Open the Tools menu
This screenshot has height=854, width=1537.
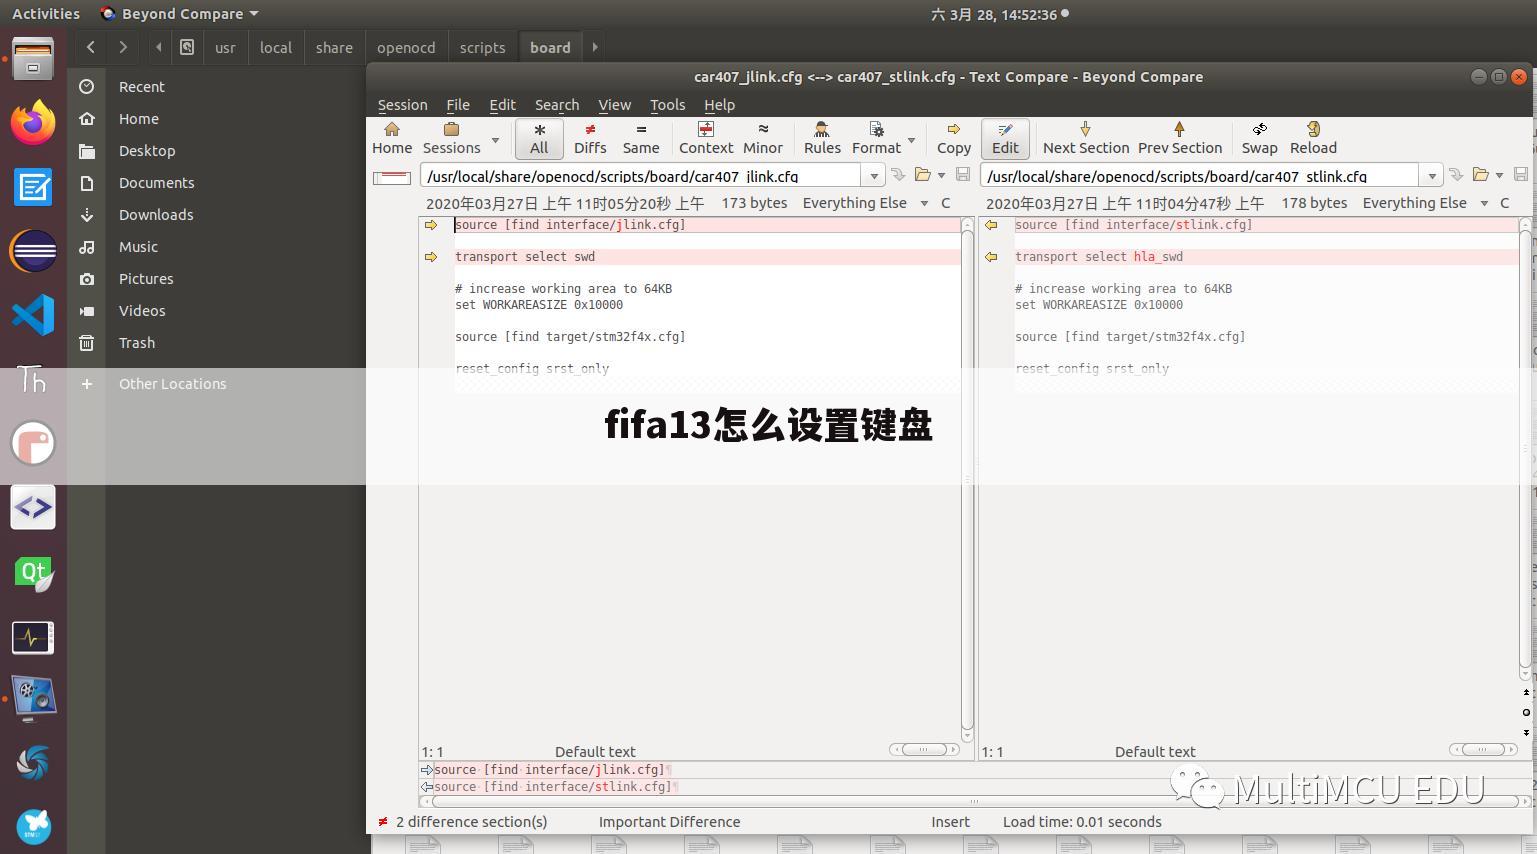[x=667, y=105]
